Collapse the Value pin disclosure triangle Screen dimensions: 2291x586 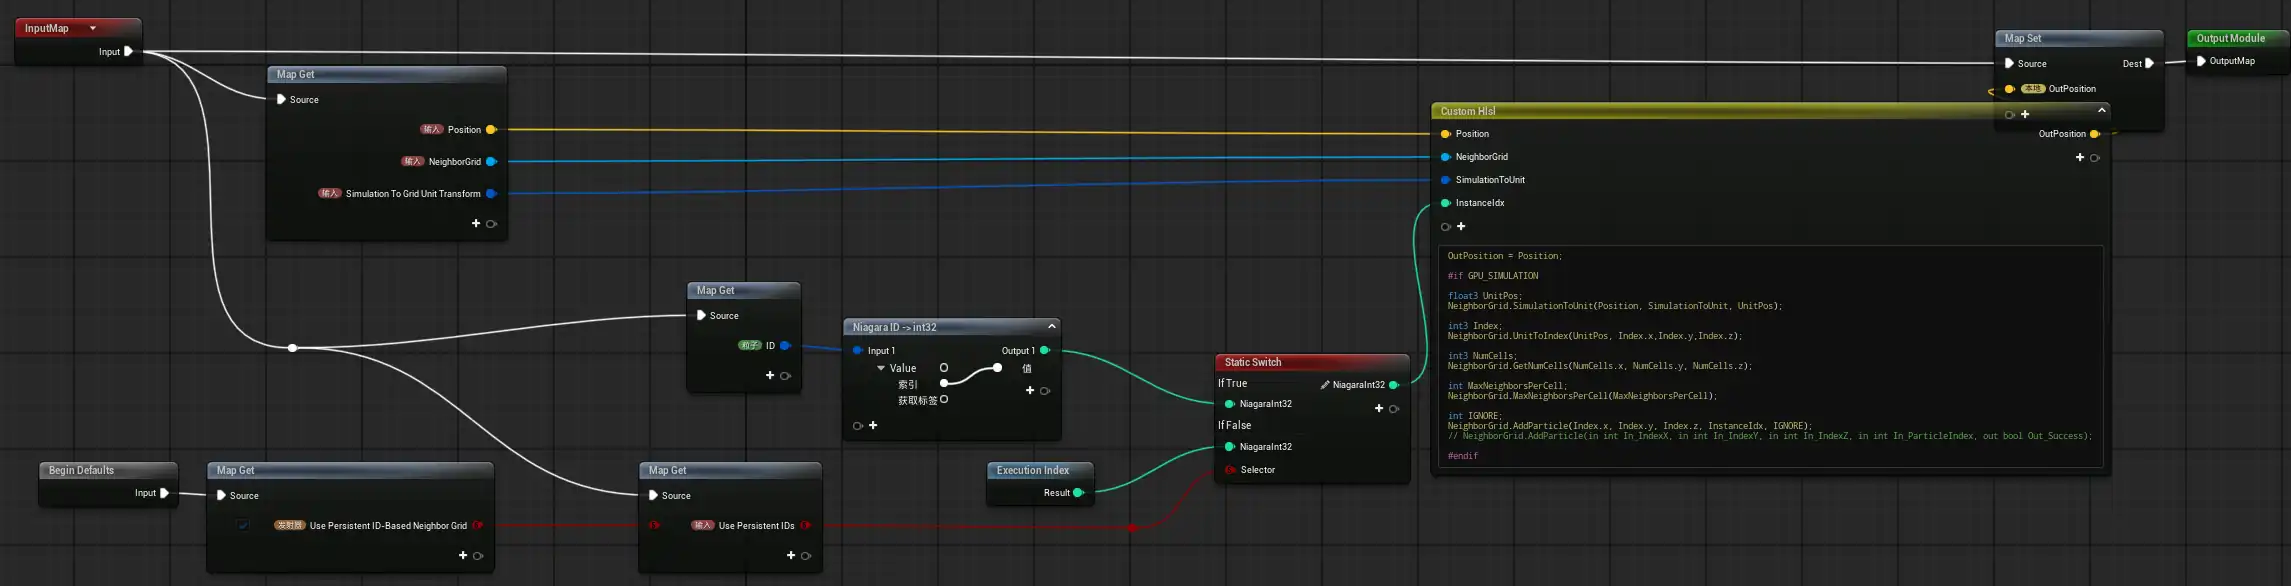[x=881, y=368]
